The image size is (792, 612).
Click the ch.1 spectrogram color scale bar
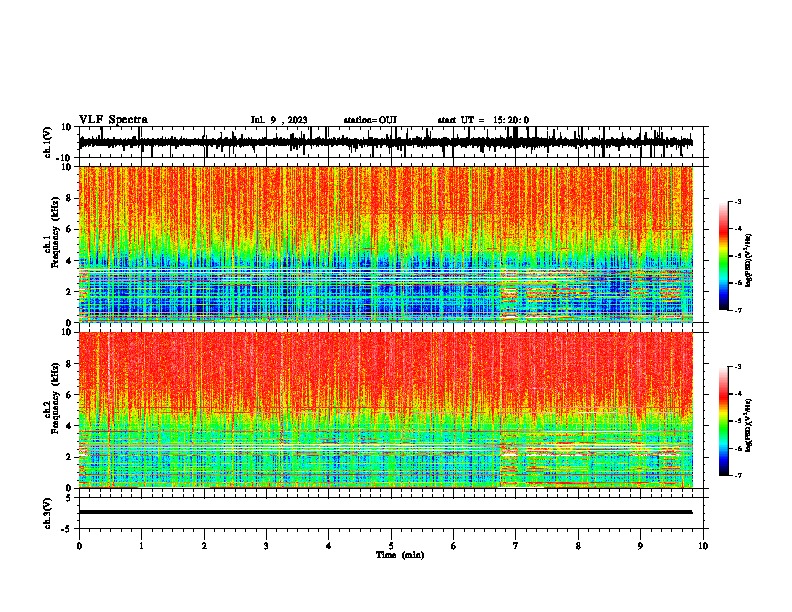click(x=723, y=256)
